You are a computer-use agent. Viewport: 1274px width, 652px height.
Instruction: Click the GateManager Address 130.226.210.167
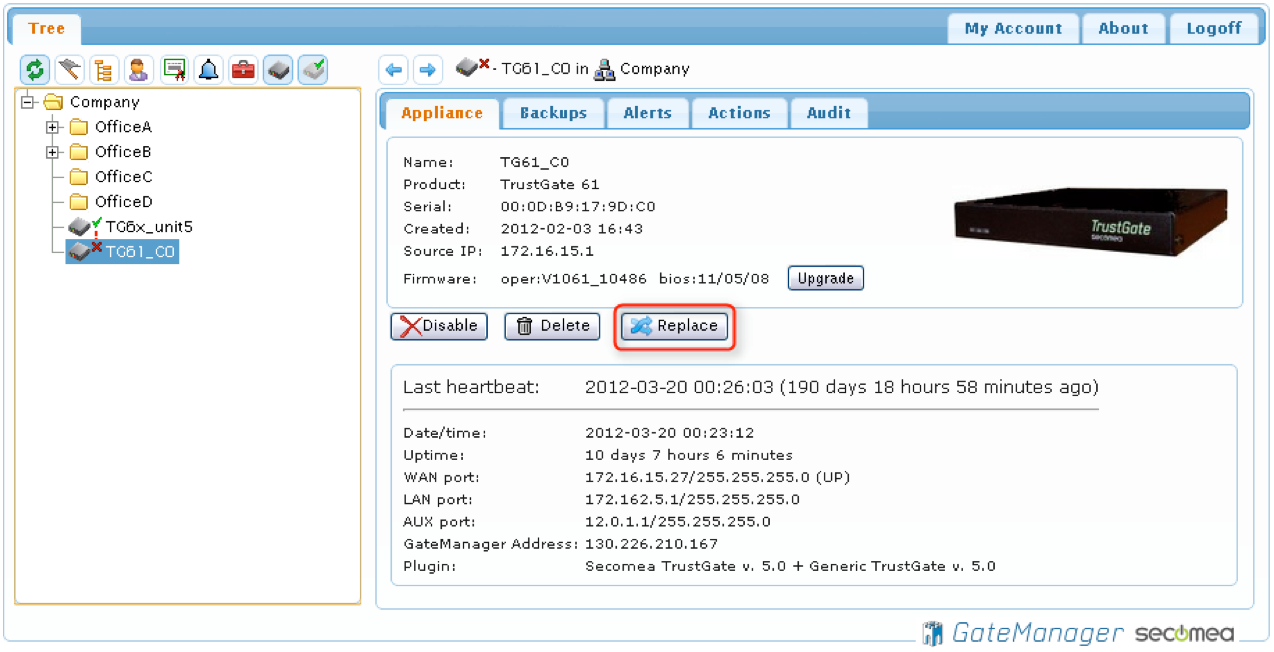tap(652, 544)
